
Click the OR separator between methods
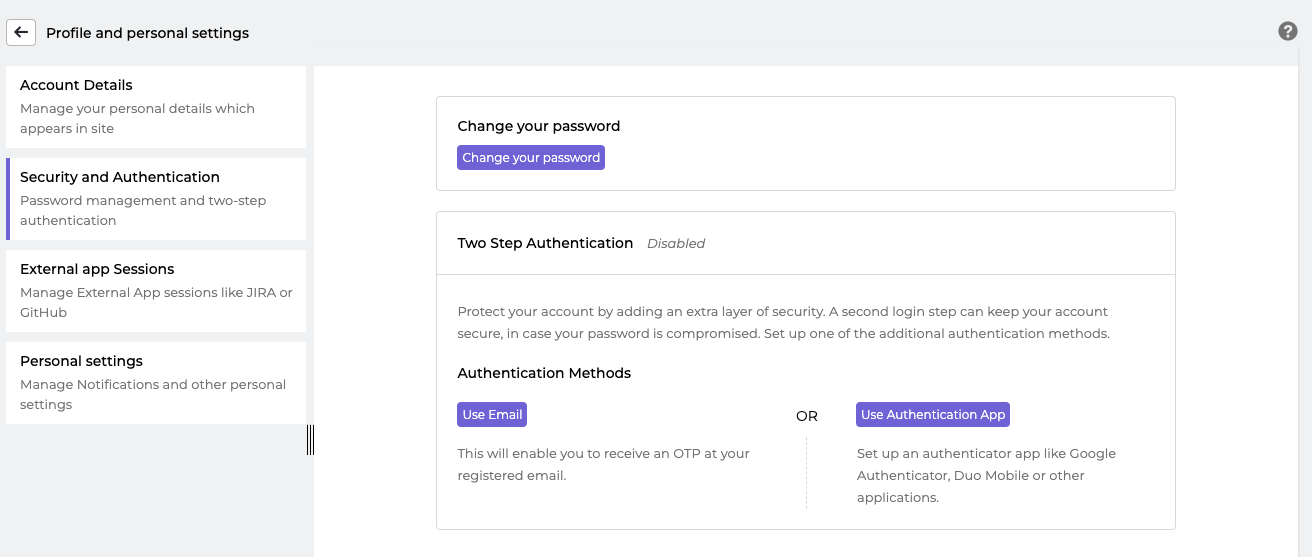pos(807,416)
